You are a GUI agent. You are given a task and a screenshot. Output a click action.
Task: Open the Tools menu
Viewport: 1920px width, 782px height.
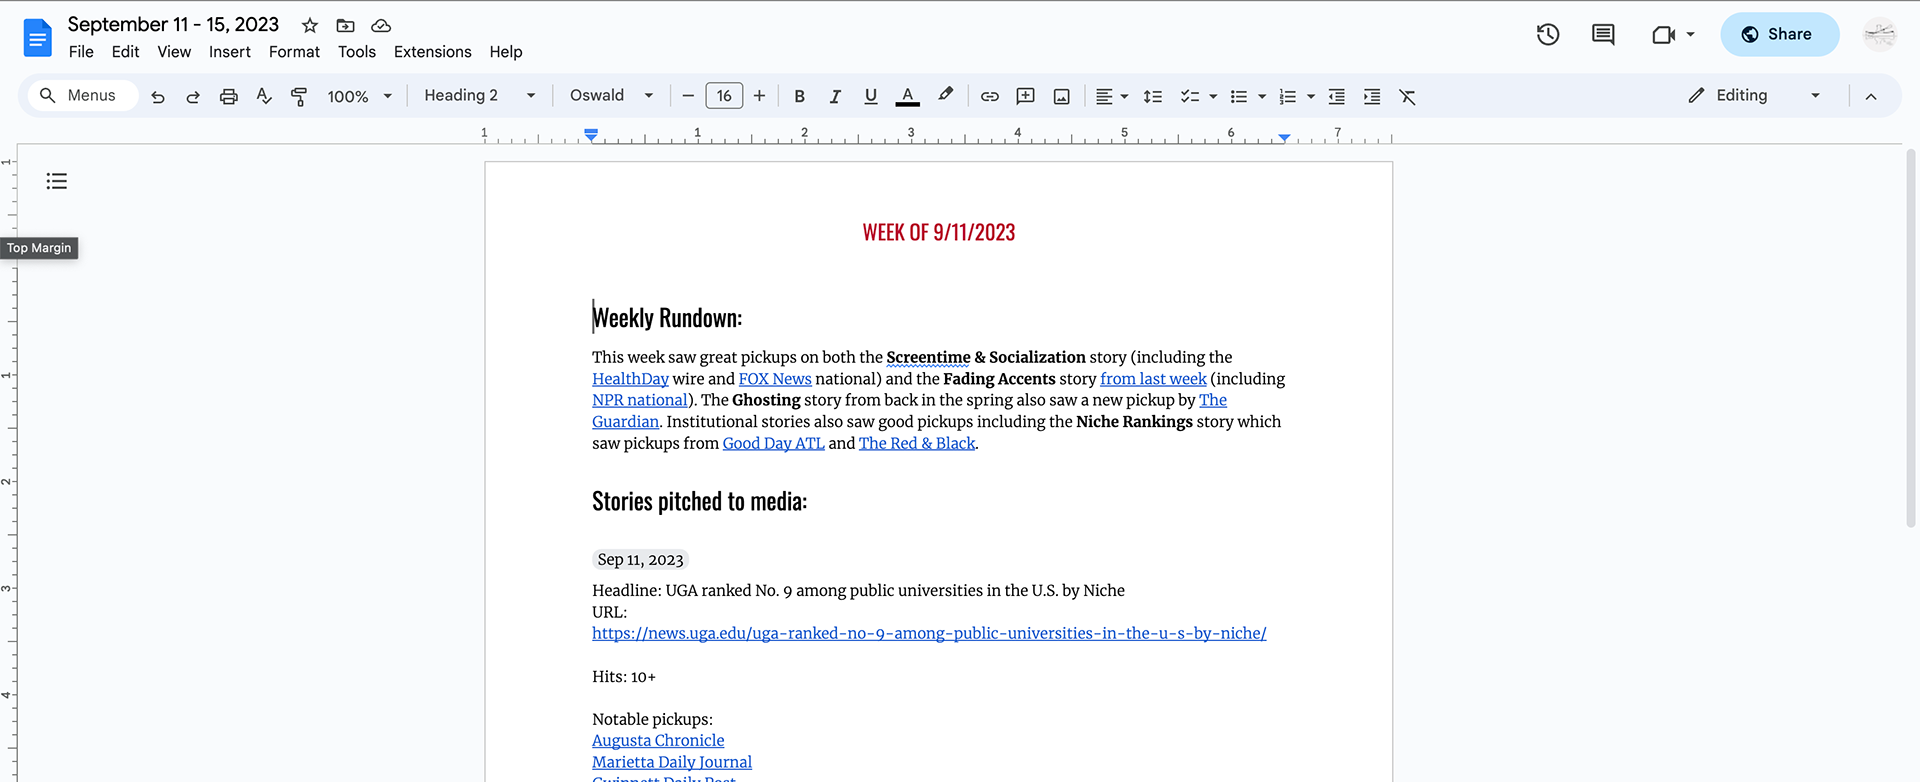357,52
